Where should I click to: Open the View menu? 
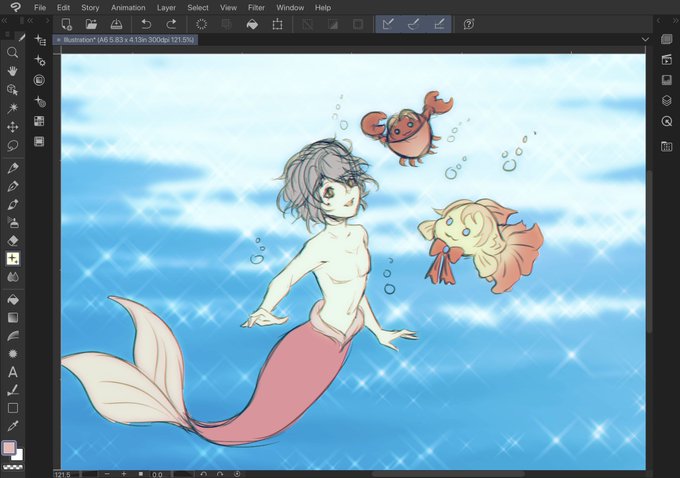coord(228,7)
